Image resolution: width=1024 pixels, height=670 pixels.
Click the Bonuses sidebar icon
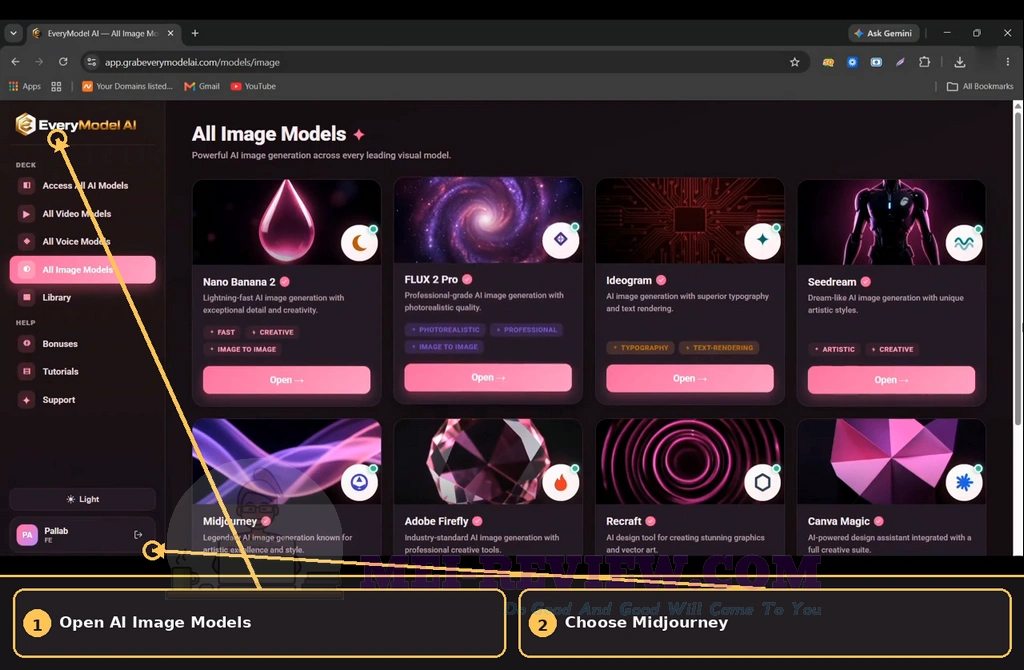27,343
